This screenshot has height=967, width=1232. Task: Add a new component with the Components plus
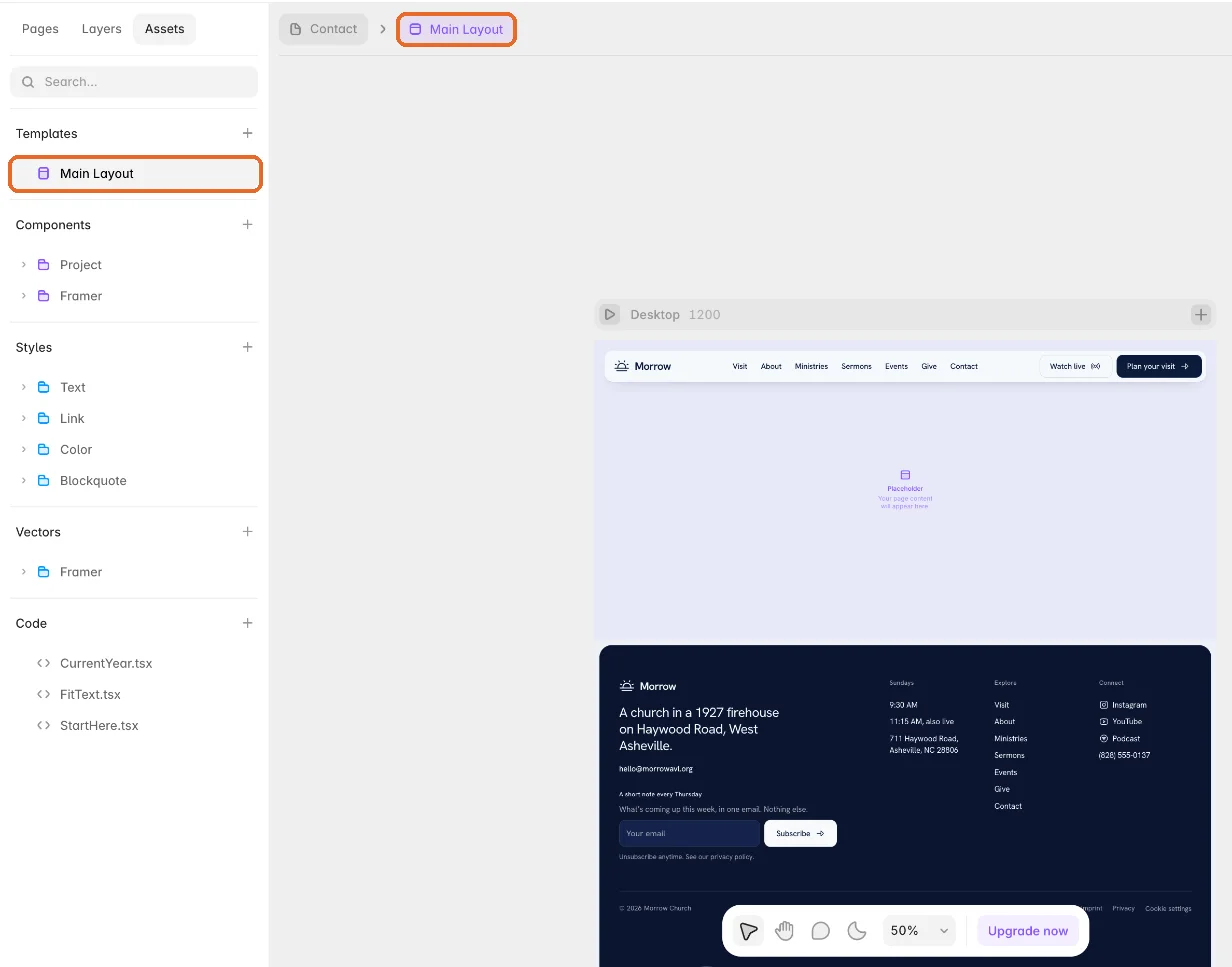[x=247, y=225]
